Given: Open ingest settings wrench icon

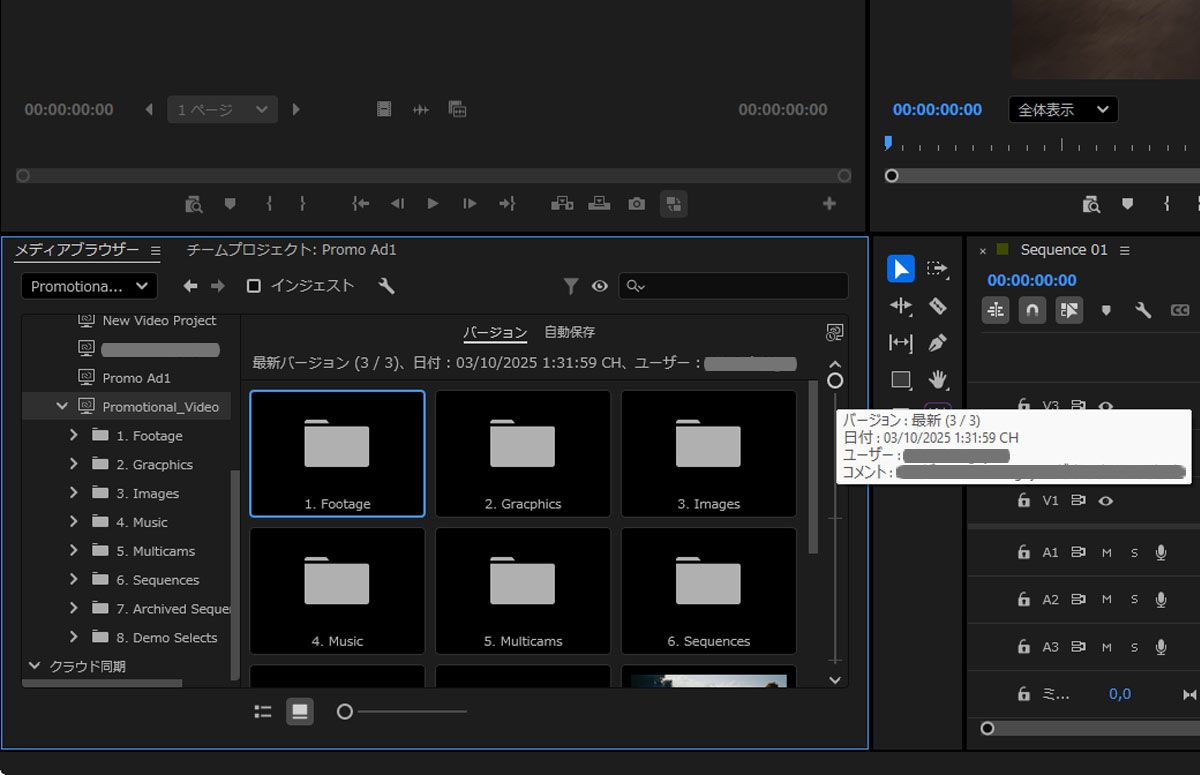Looking at the screenshot, I should [387, 286].
